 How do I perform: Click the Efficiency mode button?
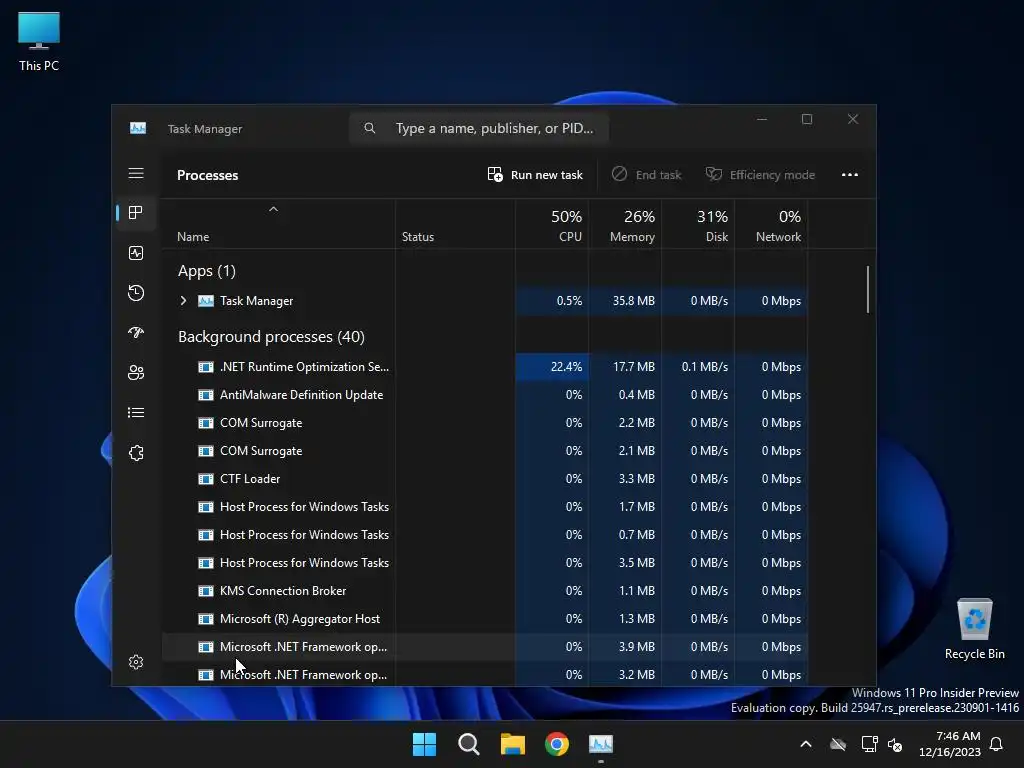(760, 174)
